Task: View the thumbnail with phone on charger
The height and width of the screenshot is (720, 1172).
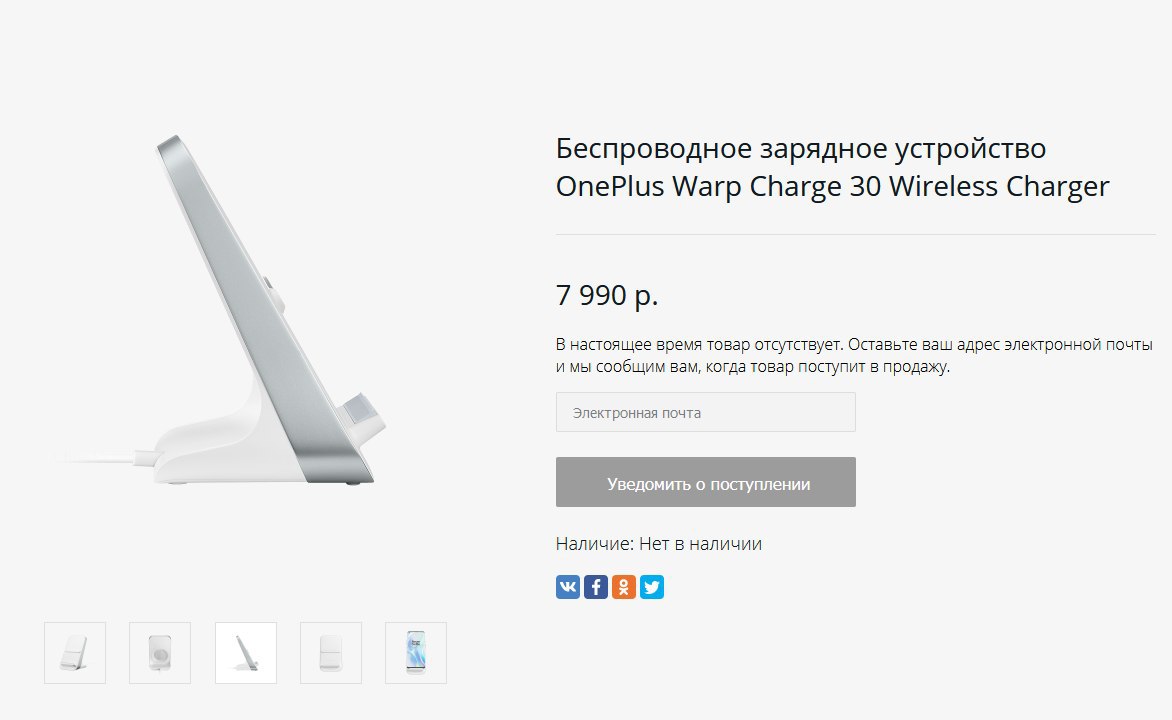Action: click(x=416, y=653)
